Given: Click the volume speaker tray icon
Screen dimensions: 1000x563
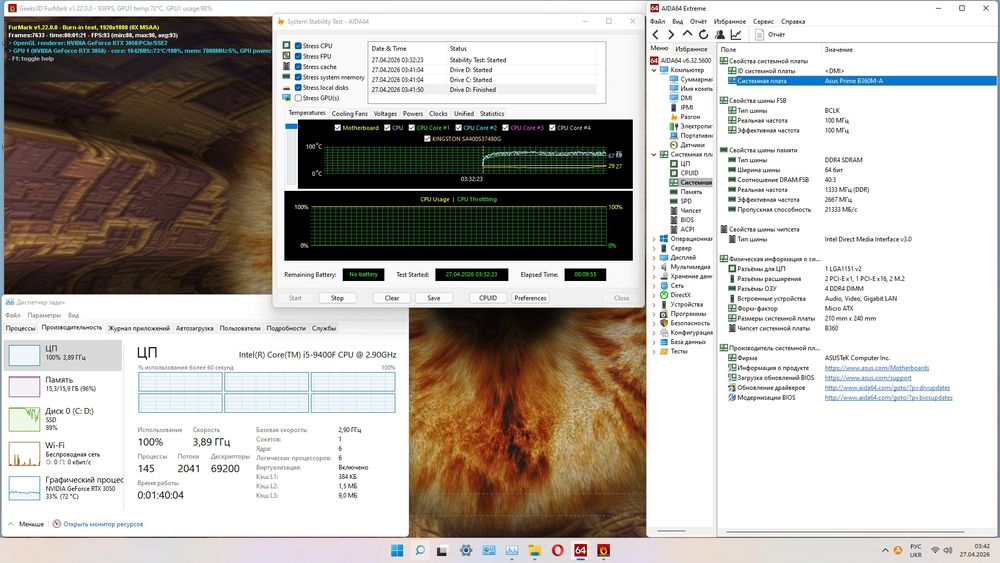Looking at the screenshot, I should [x=948, y=550].
